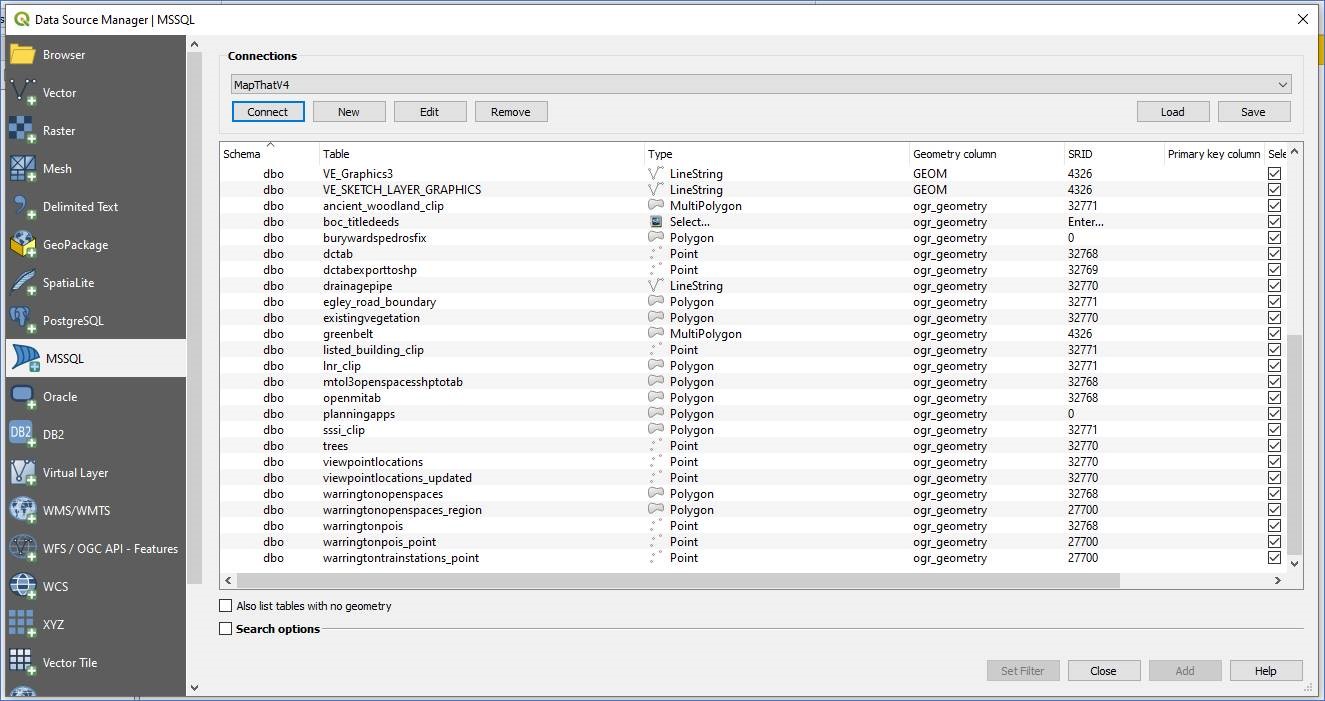The height and width of the screenshot is (701, 1325).
Task: Click the sidebar scroll-down arrow
Action: [x=194, y=687]
